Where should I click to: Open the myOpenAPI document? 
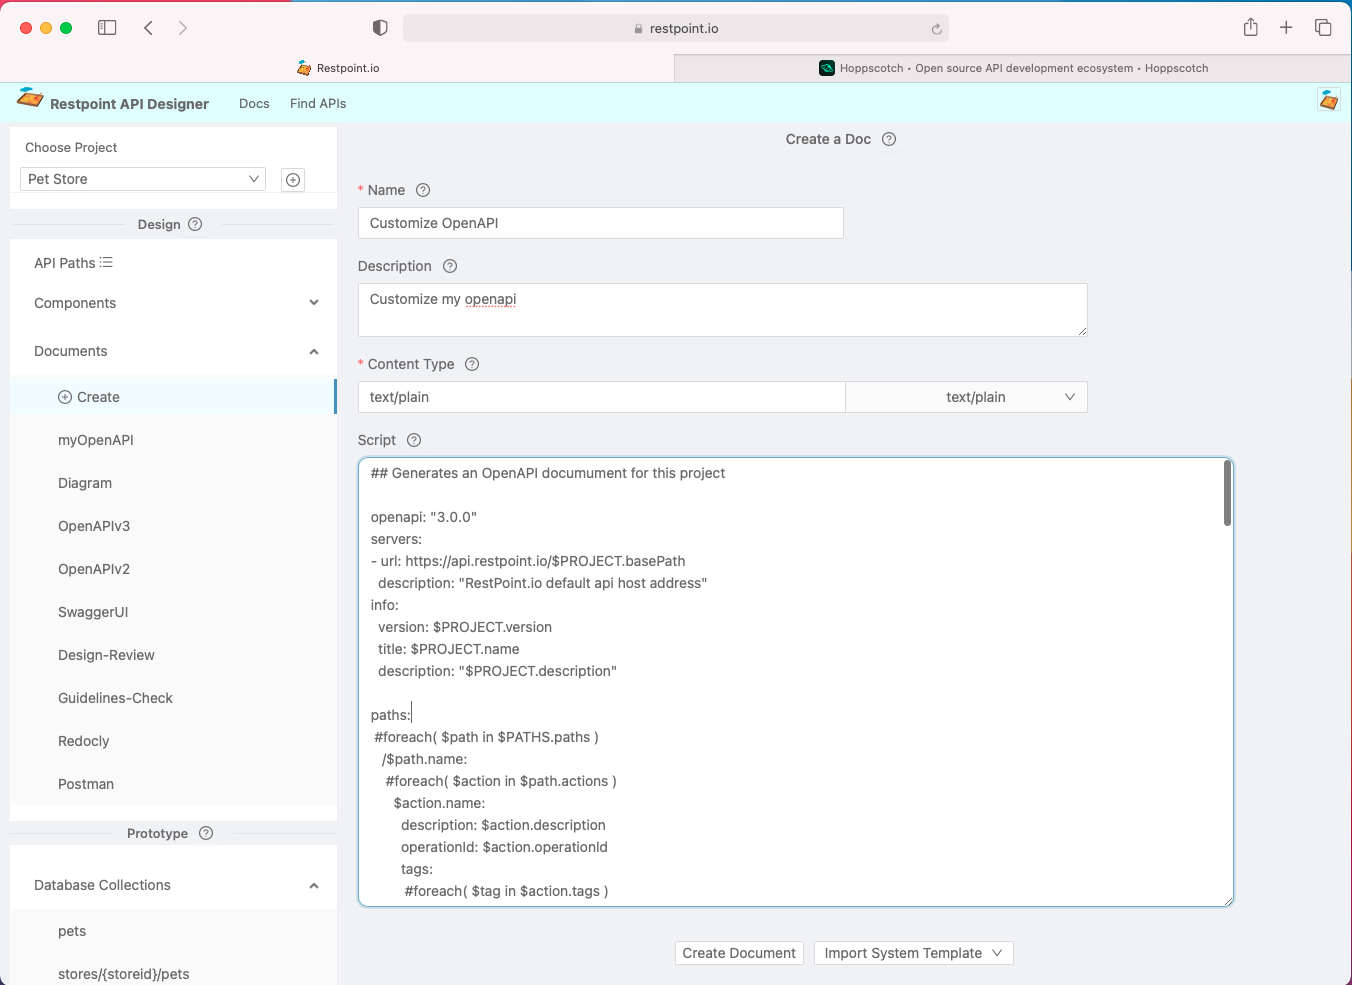coord(96,440)
